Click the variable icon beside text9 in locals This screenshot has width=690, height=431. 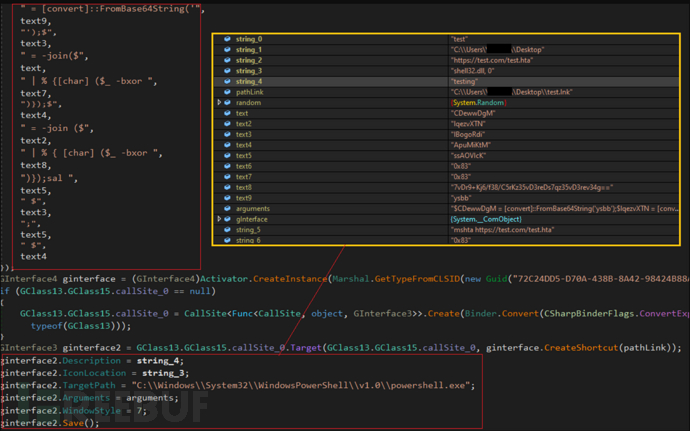(227, 198)
